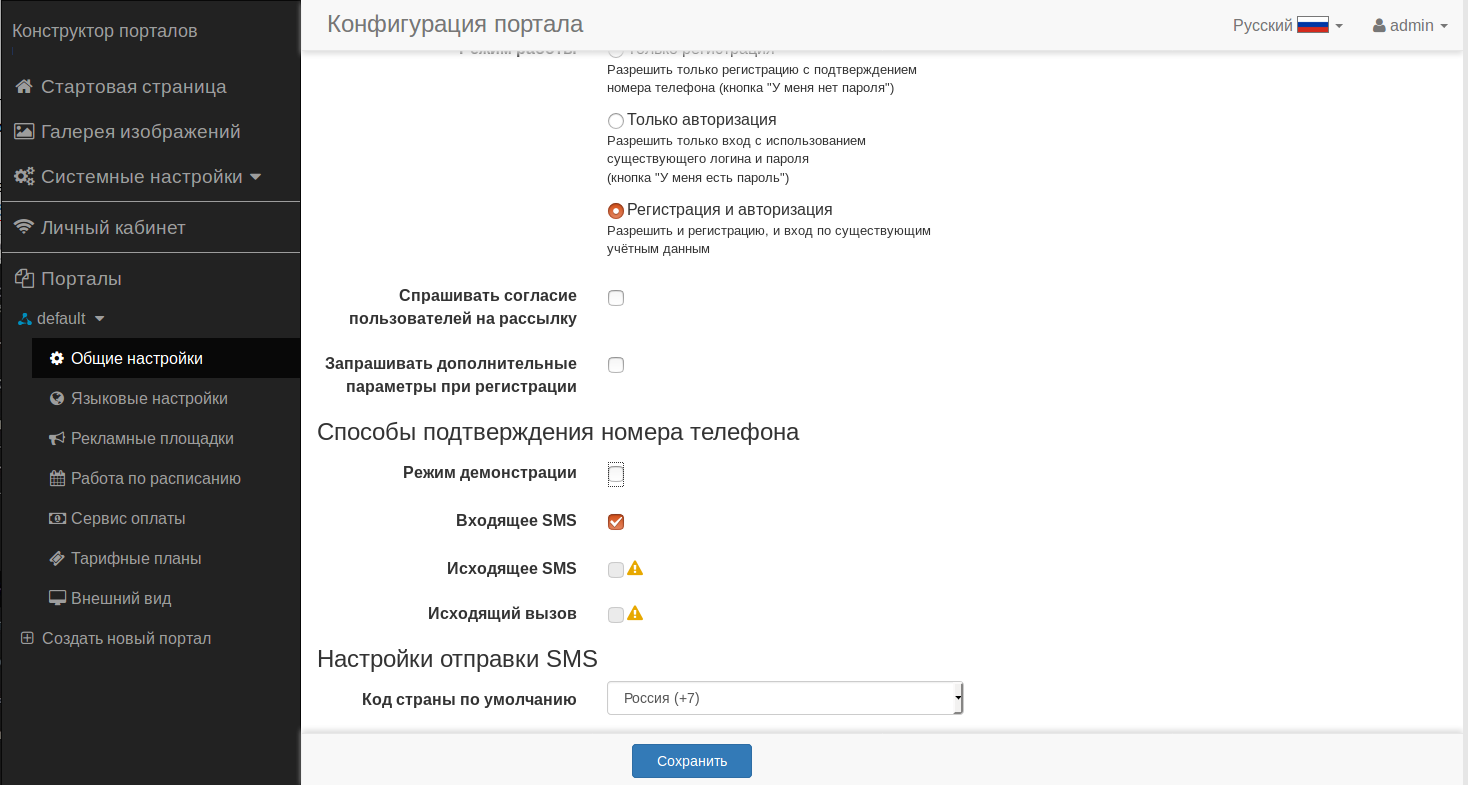Open the Код страны по умолчанию dropdown
This screenshot has height=785, width=1468.
point(784,698)
